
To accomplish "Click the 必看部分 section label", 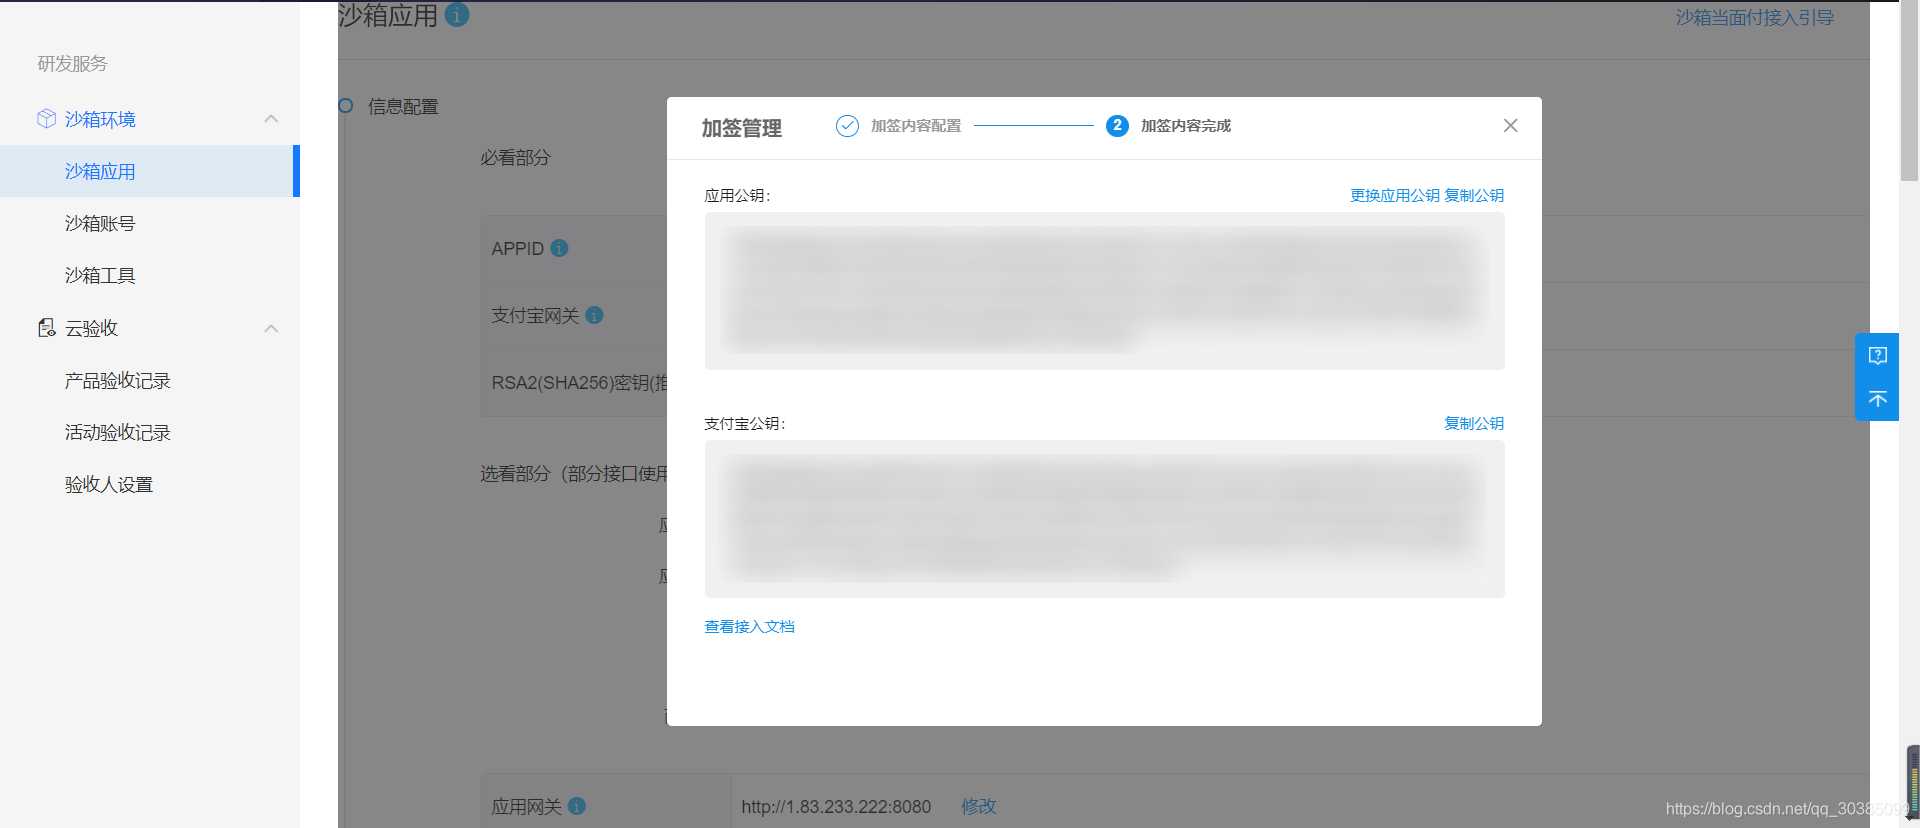I will tap(515, 158).
